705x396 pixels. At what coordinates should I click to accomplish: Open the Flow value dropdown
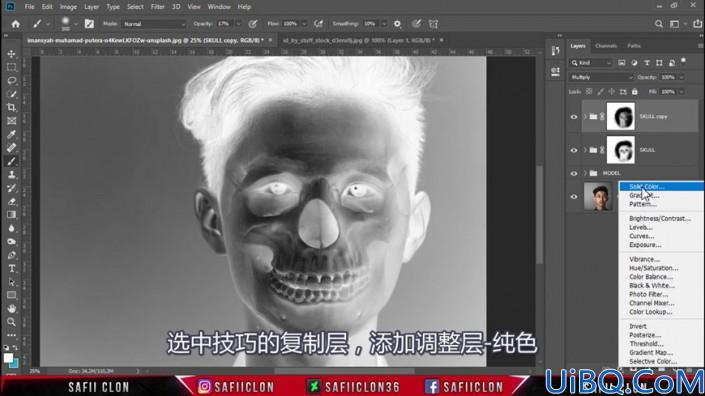304,24
